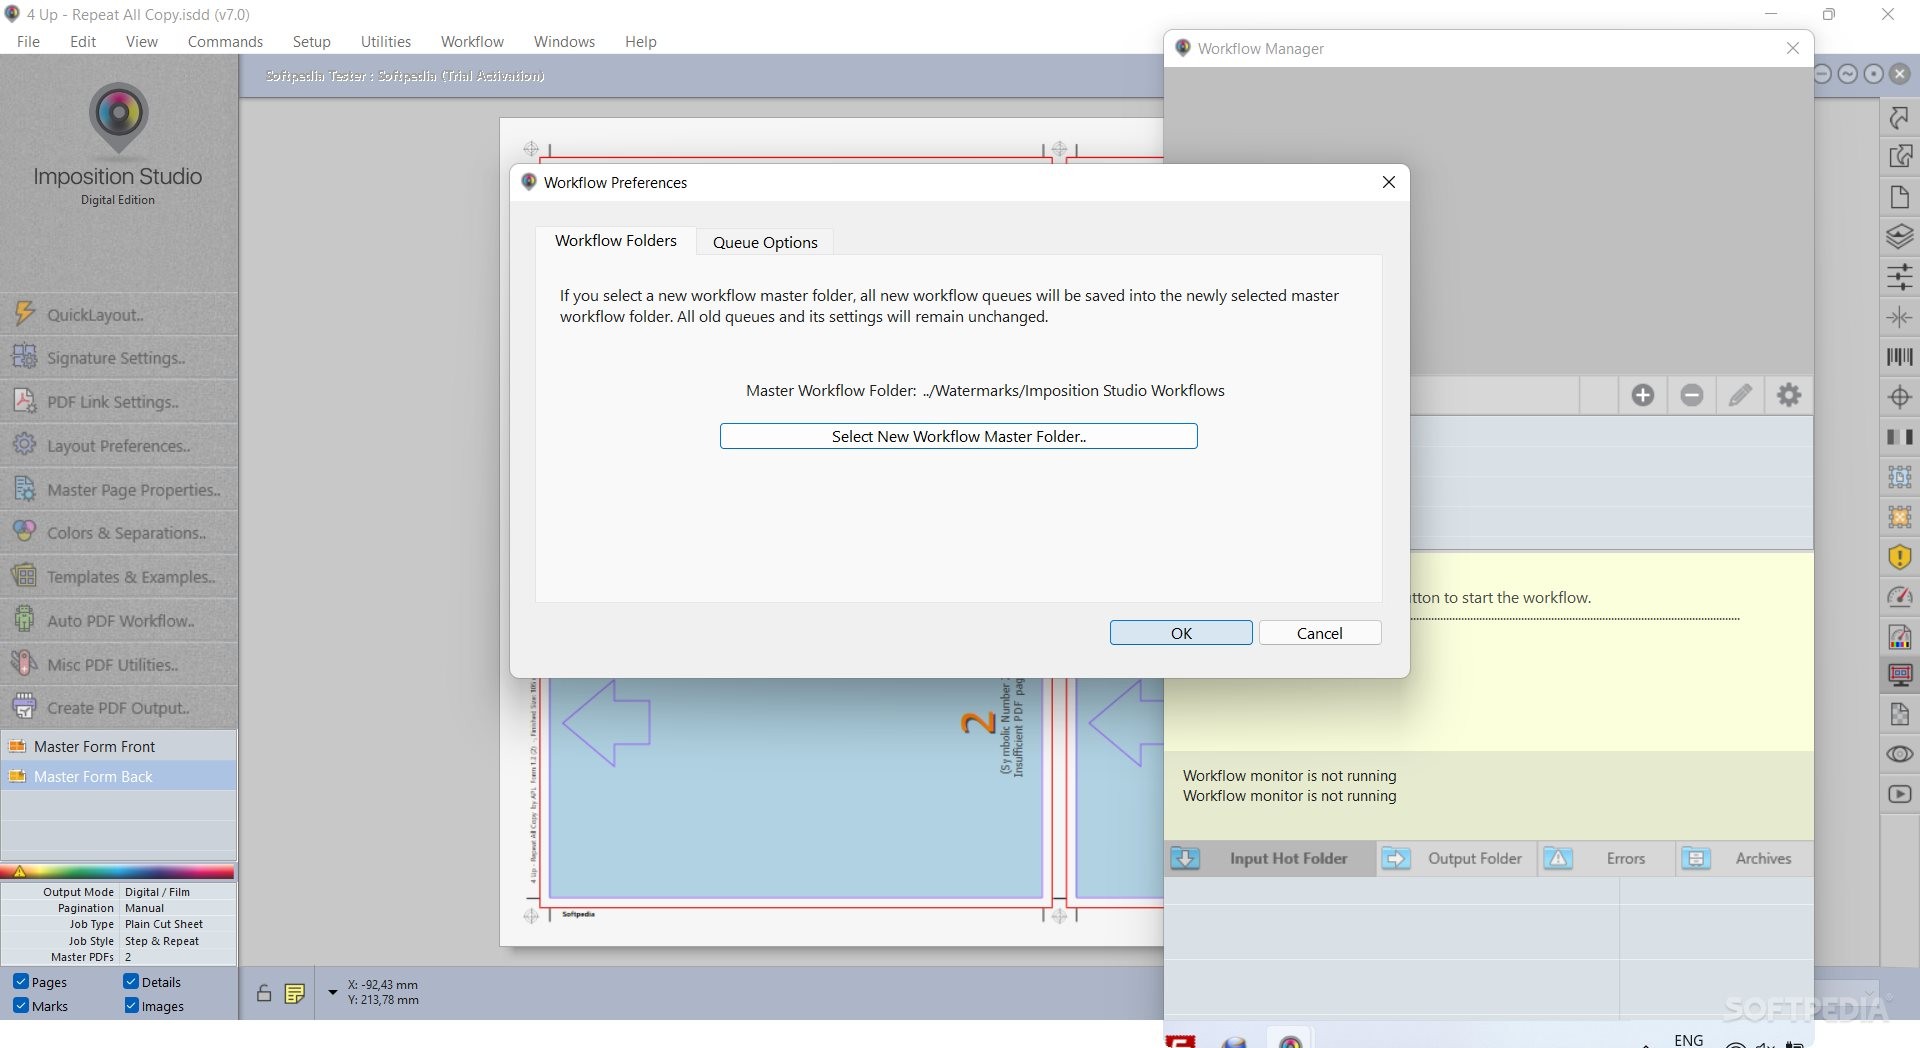Click the orange dashed selection frame icon

[x=1899, y=517]
